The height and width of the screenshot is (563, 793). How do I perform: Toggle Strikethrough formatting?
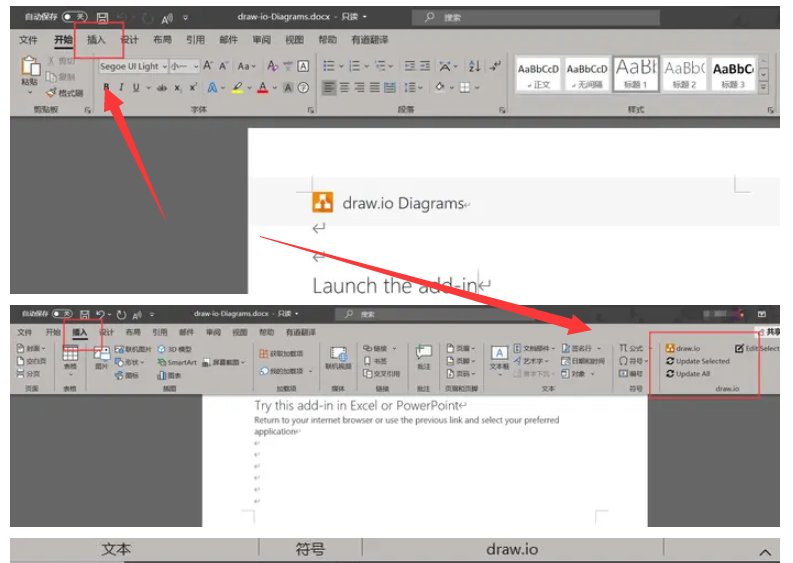[162, 88]
